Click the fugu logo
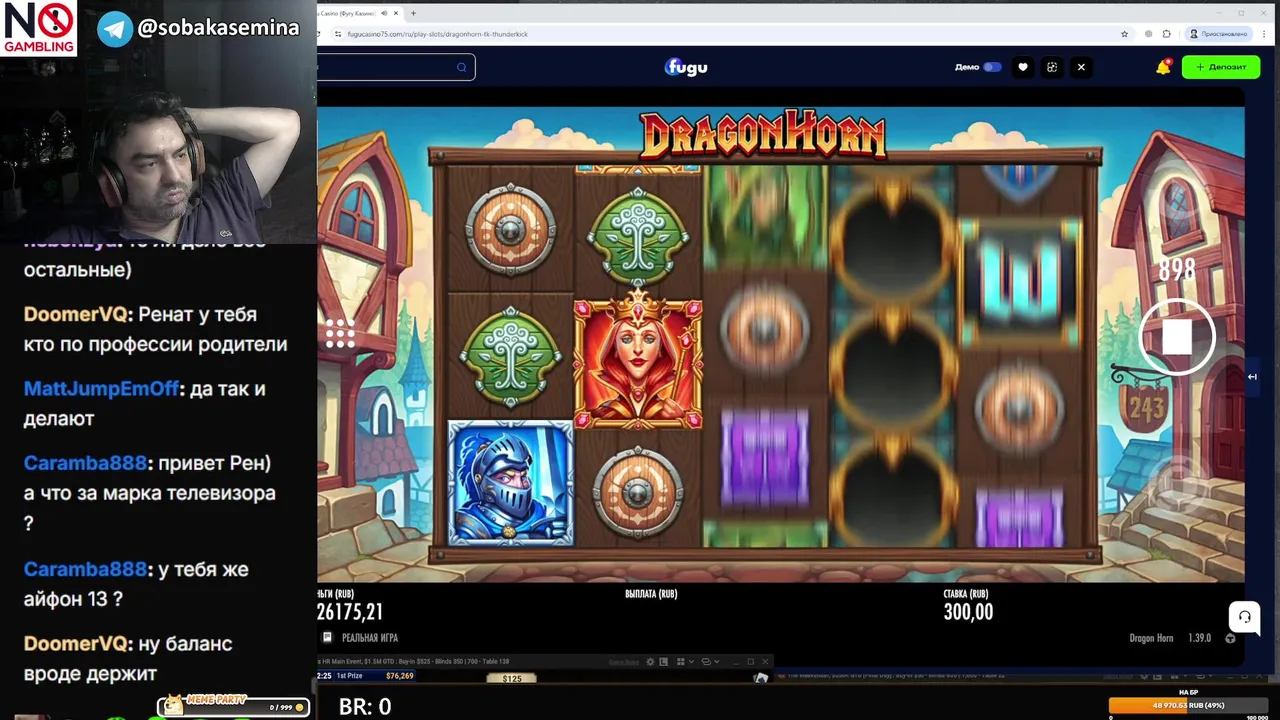1280x720 pixels. point(686,67)
